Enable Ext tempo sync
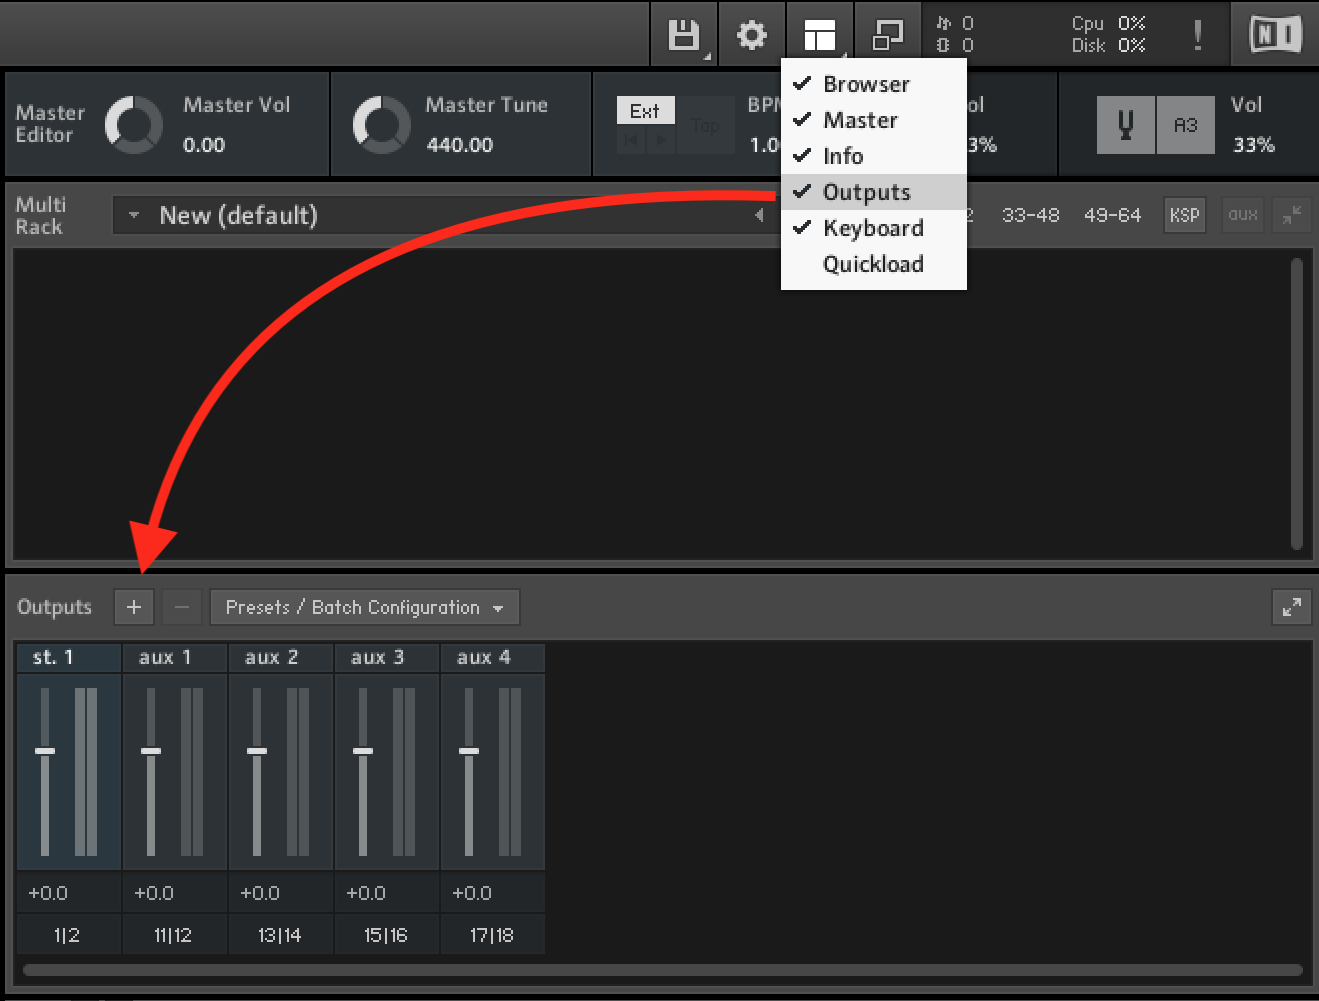The height and width of the screenshot is (1001, 1319). 645,110
